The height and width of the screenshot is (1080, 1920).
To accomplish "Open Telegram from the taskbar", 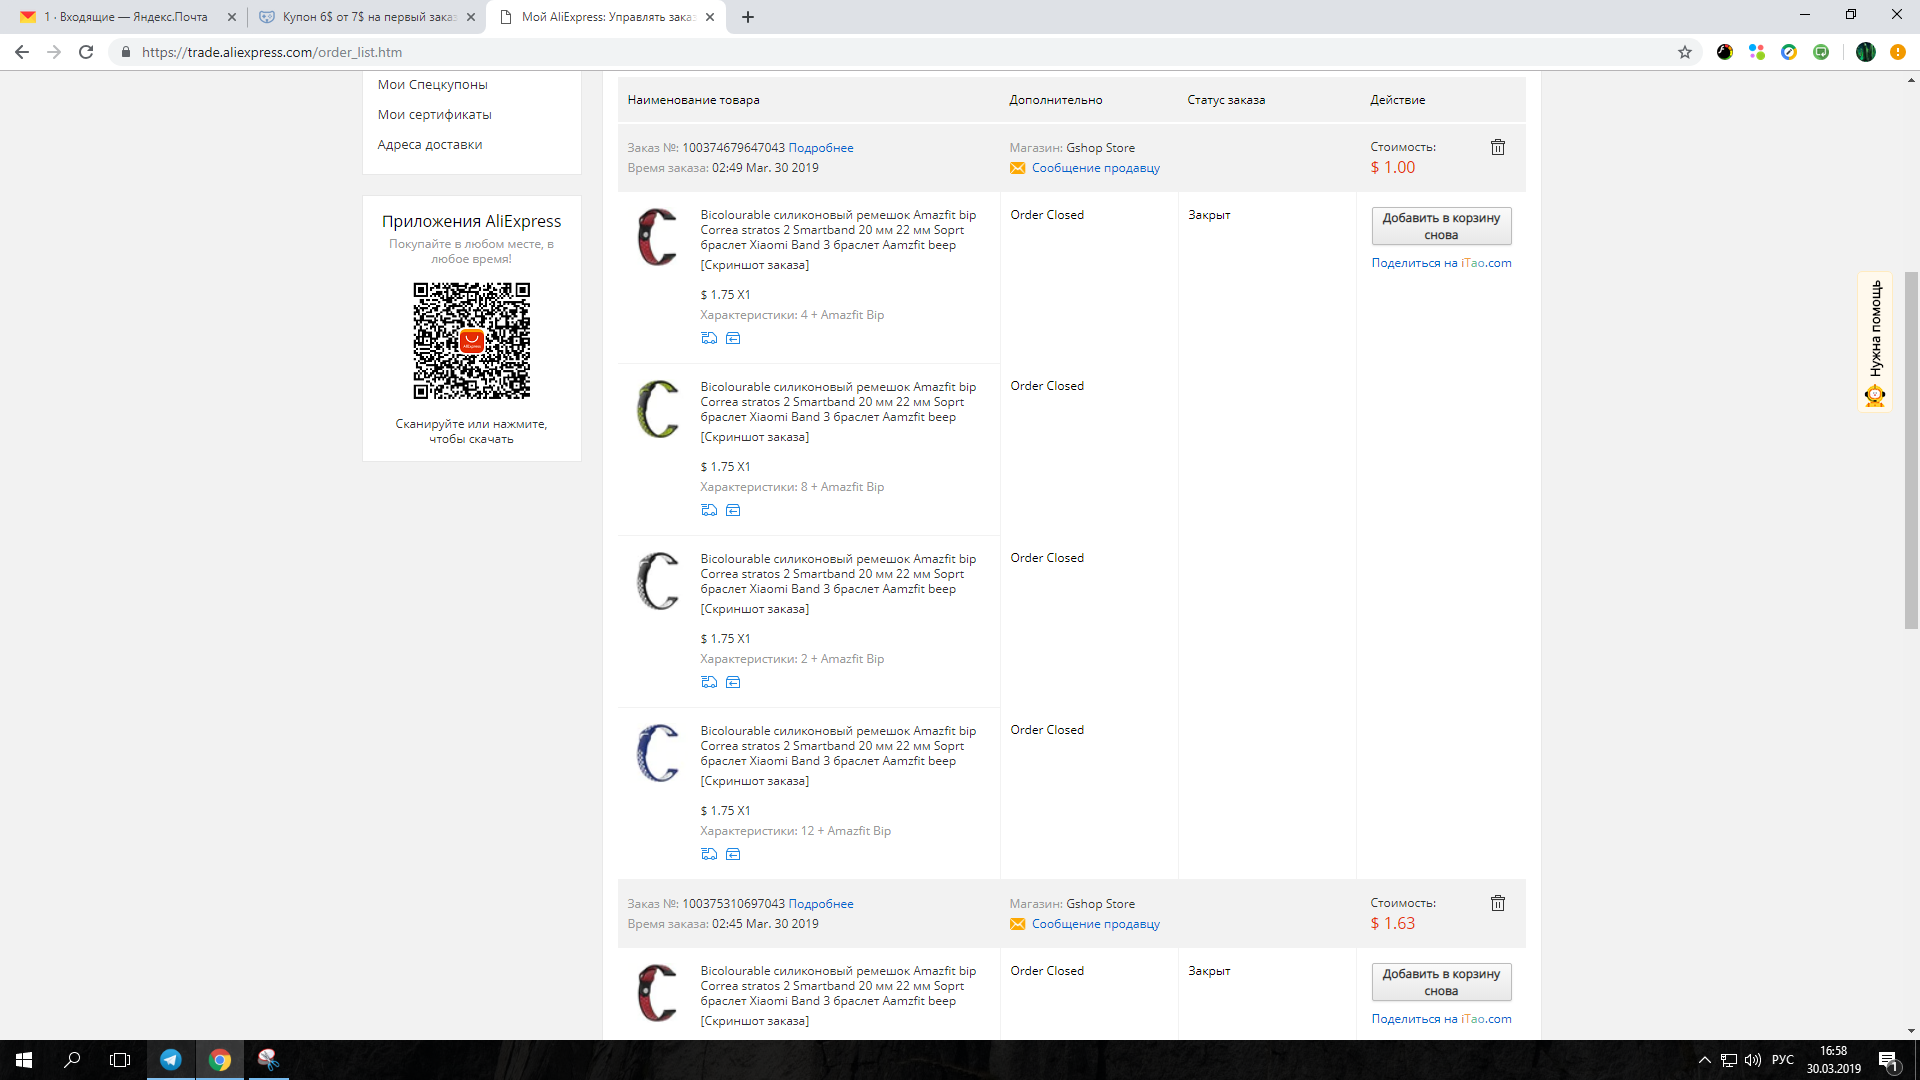I will [x=171, y=1060].
